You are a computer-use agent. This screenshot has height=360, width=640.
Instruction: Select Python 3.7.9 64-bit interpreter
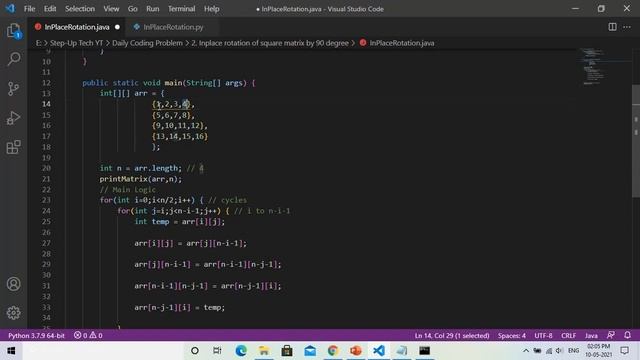pyautogui.click(x=36, y=336)
